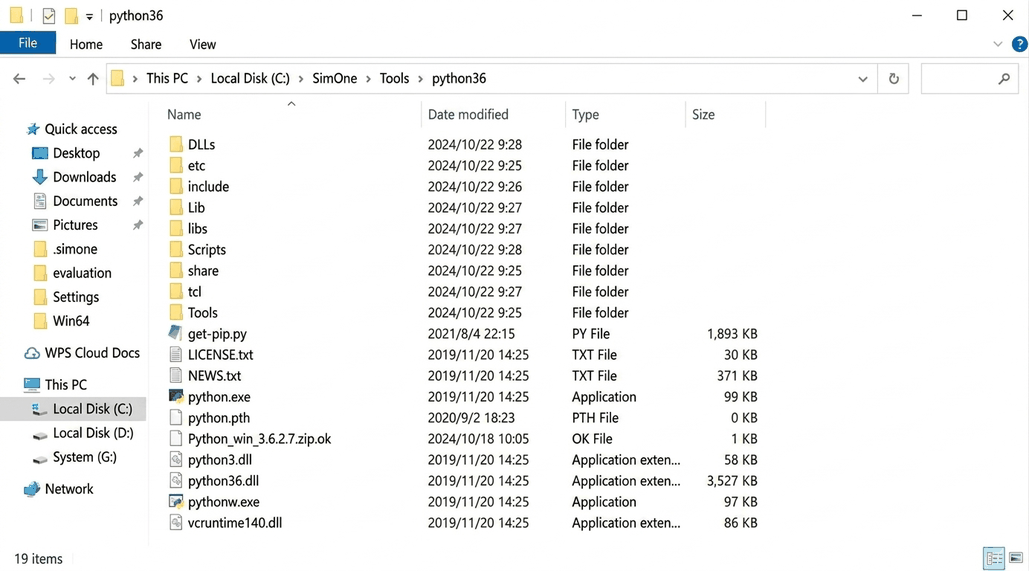The image size is (1029, 571).
Task: Click the WPS Cloud Docs cloud icon
Action: 32,353
